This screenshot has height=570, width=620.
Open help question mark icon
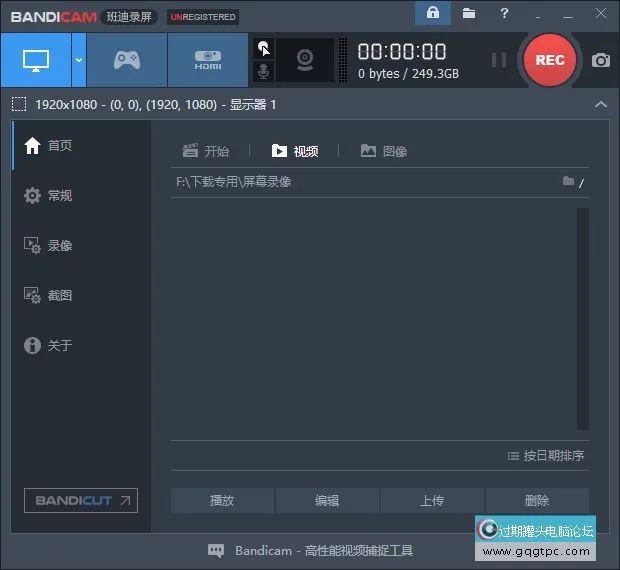point(506,13)
